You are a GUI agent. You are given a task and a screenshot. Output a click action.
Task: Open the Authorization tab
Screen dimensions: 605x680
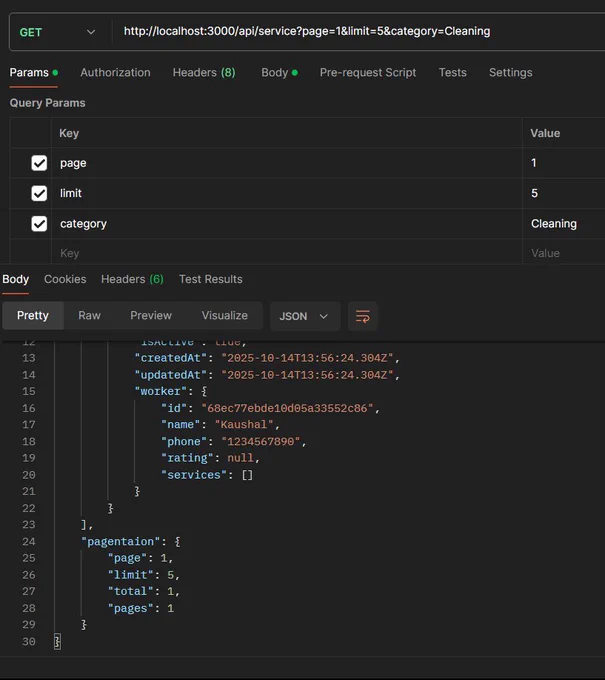tap(115, 72)
